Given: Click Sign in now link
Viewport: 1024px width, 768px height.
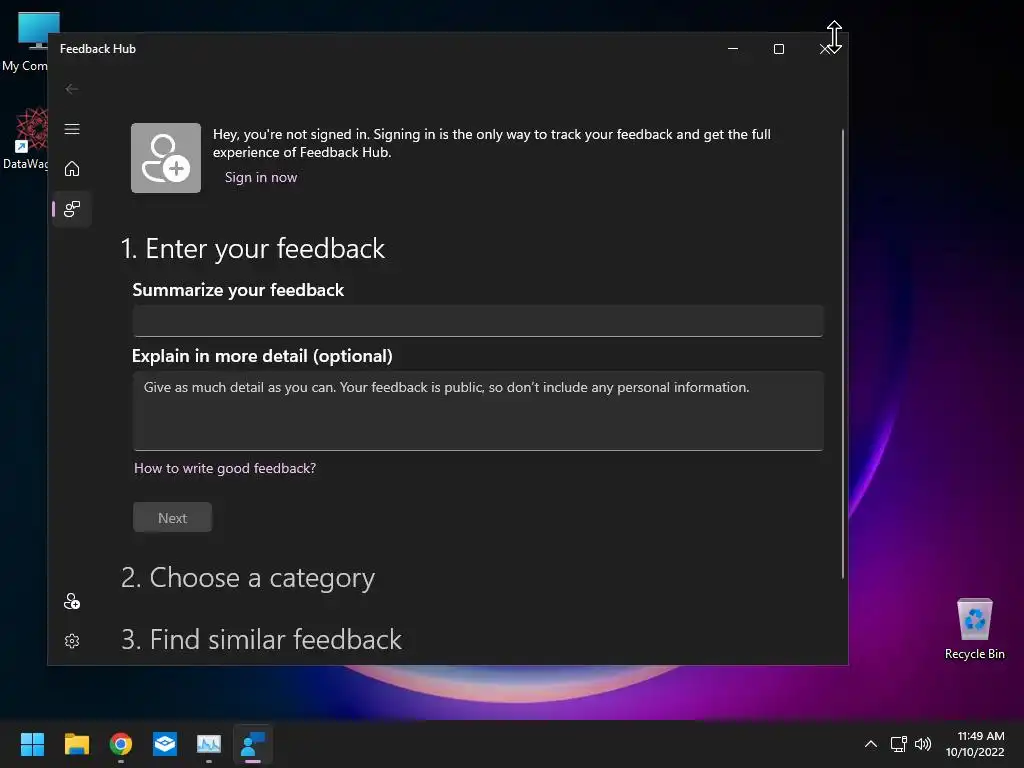Looking at the screenshot, I should click(x=261, y=178).
